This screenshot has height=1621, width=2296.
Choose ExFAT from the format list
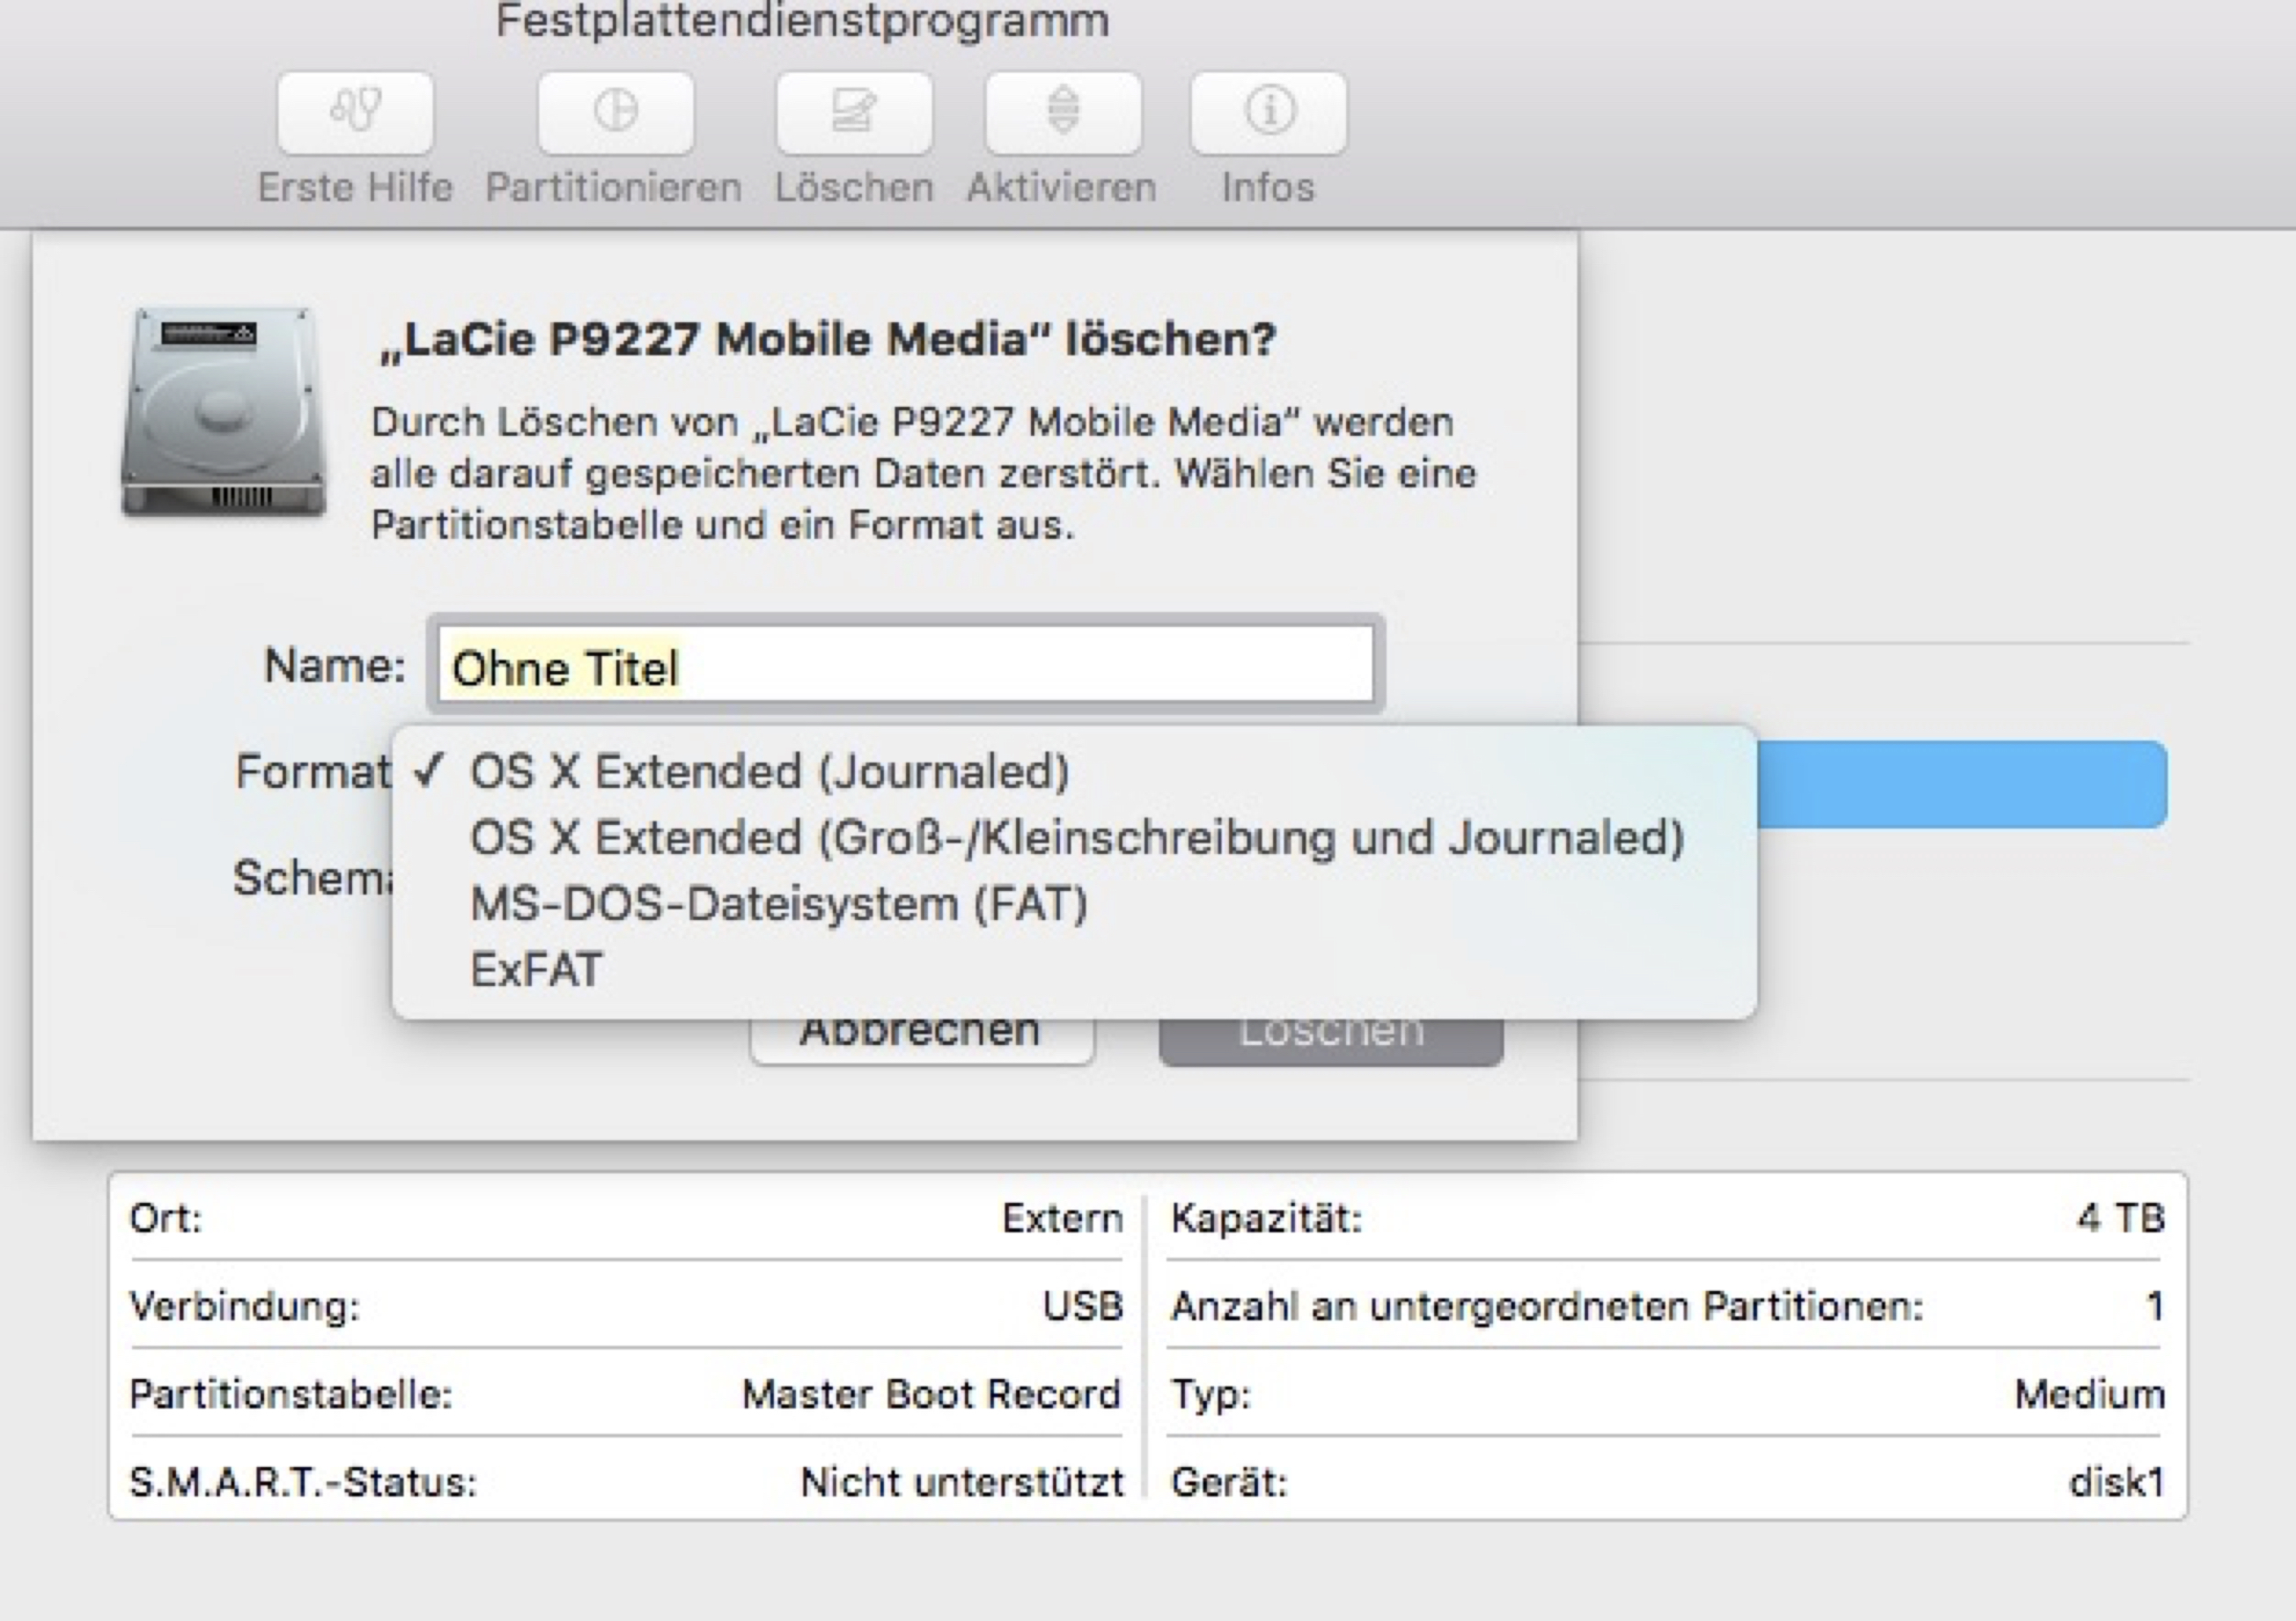tap(1074, 970)
